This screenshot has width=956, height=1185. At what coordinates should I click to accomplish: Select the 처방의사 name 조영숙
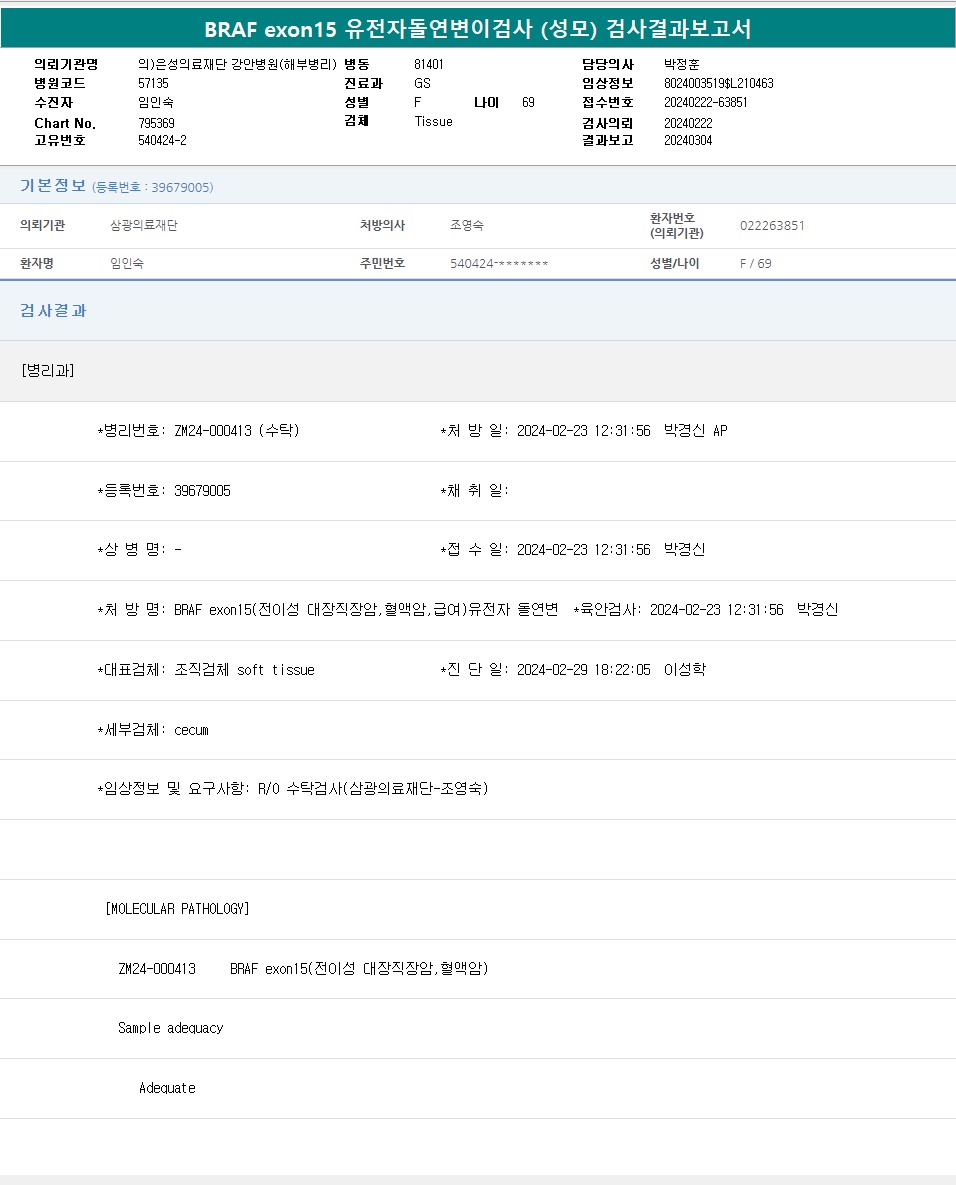467,226
